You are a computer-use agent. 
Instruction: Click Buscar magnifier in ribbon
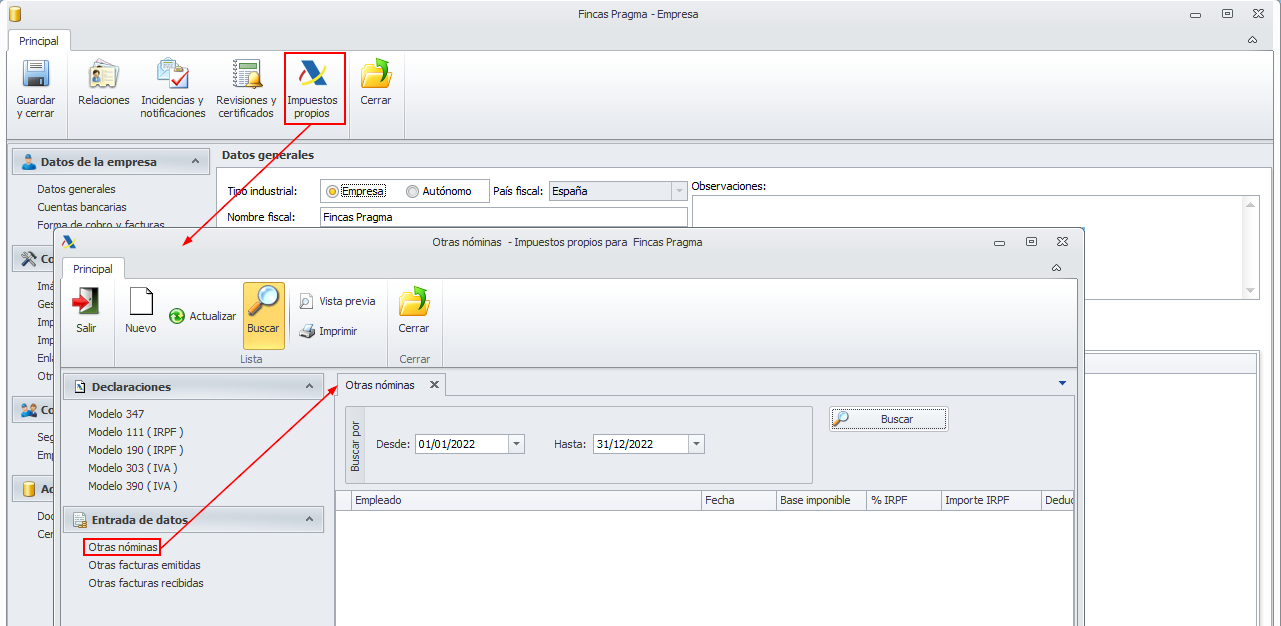pyautogui.click(x=264, y=301)
